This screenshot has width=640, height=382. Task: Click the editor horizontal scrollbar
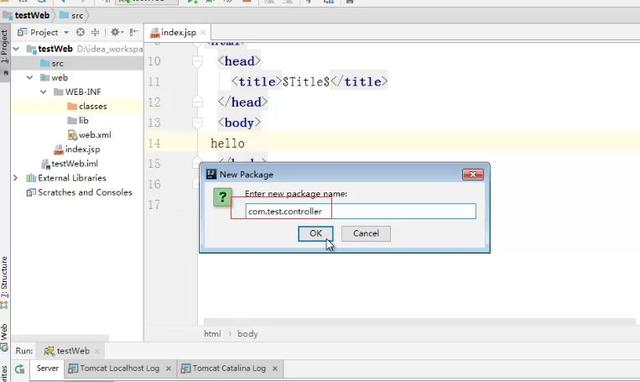[420, 322]
